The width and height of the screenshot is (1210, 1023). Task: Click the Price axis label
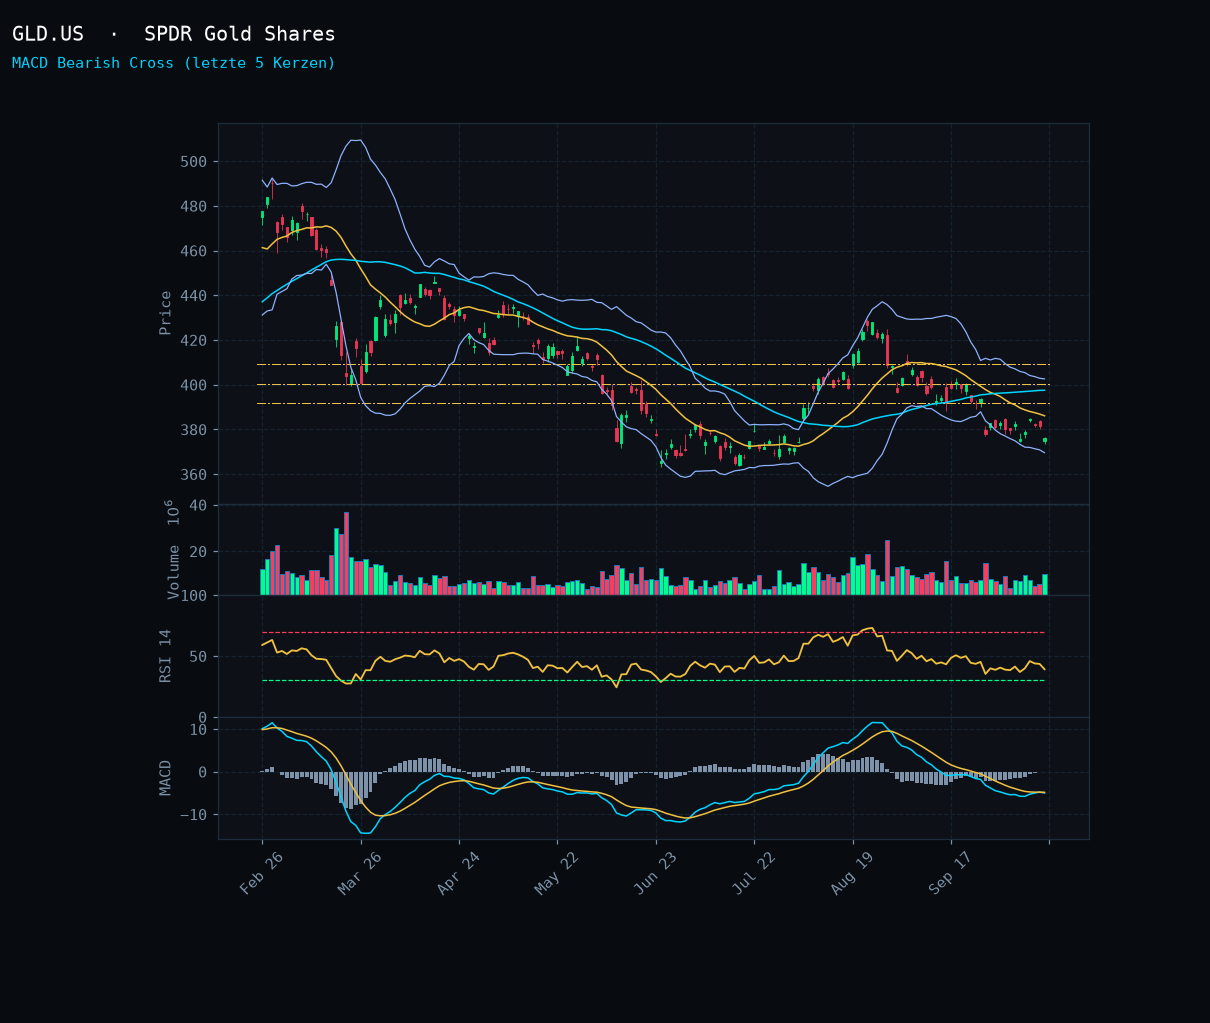pyautogui.click(x=166, y=313)
